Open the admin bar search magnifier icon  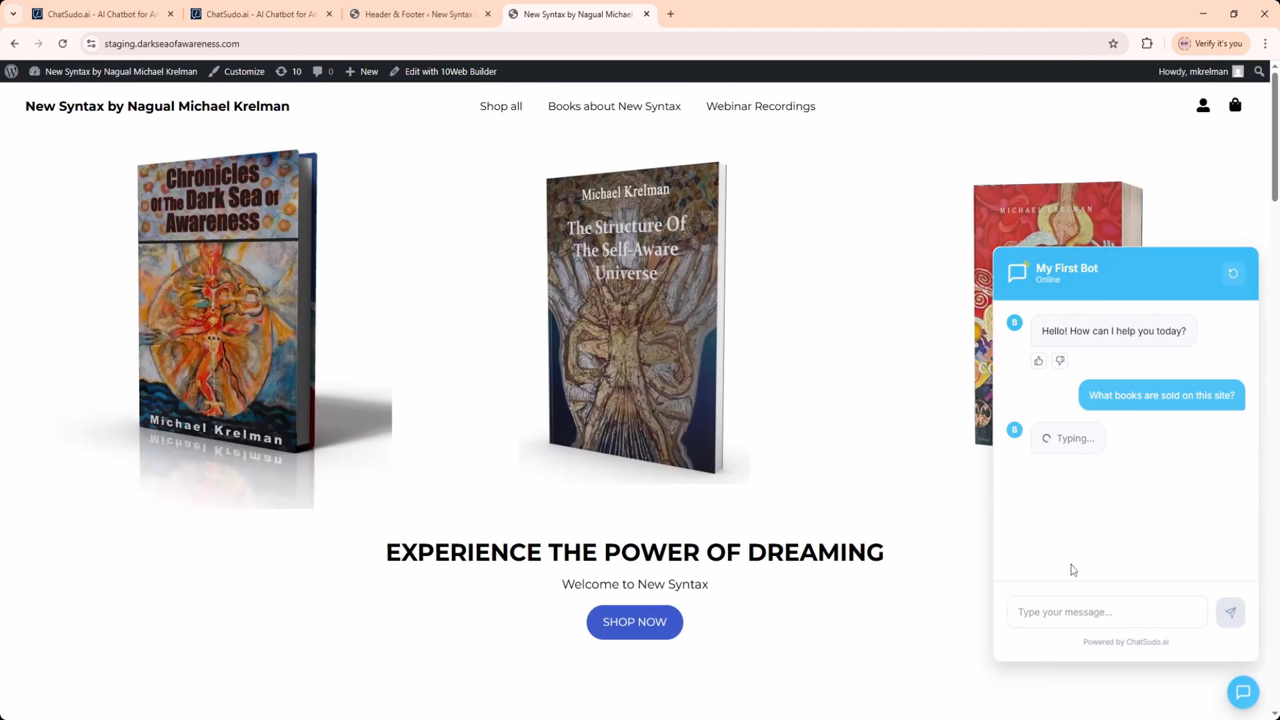(x=1259, y=71)
